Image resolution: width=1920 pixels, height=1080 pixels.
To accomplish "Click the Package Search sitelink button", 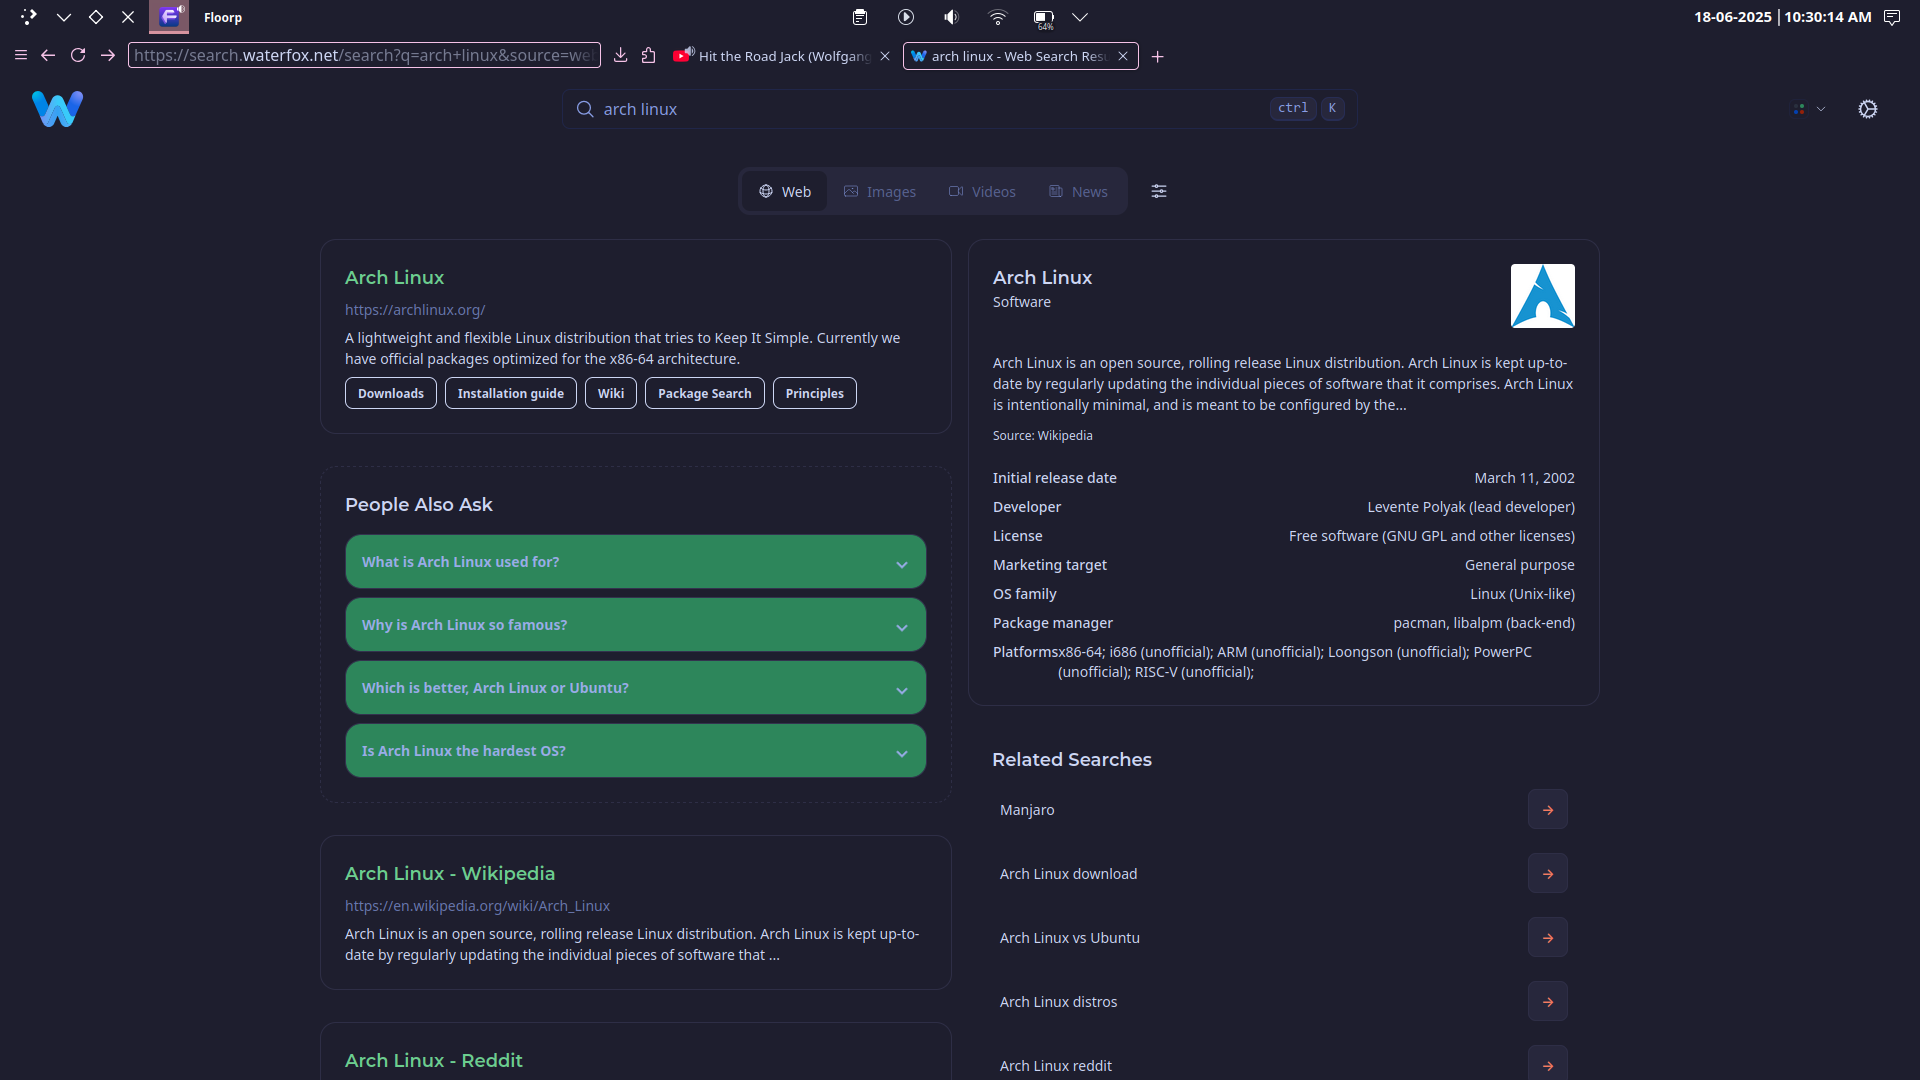I will coord(705,393).
